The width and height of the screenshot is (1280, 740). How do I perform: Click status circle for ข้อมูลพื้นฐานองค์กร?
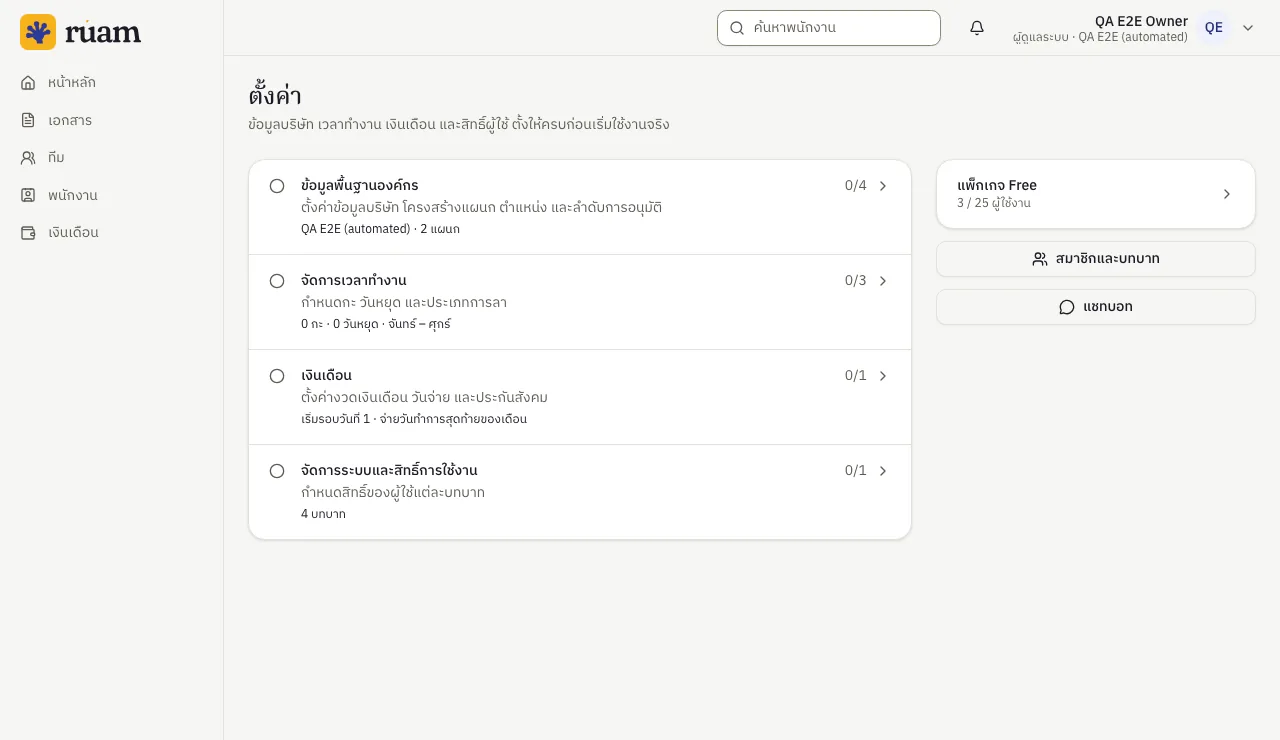click(x=277, y=186)
